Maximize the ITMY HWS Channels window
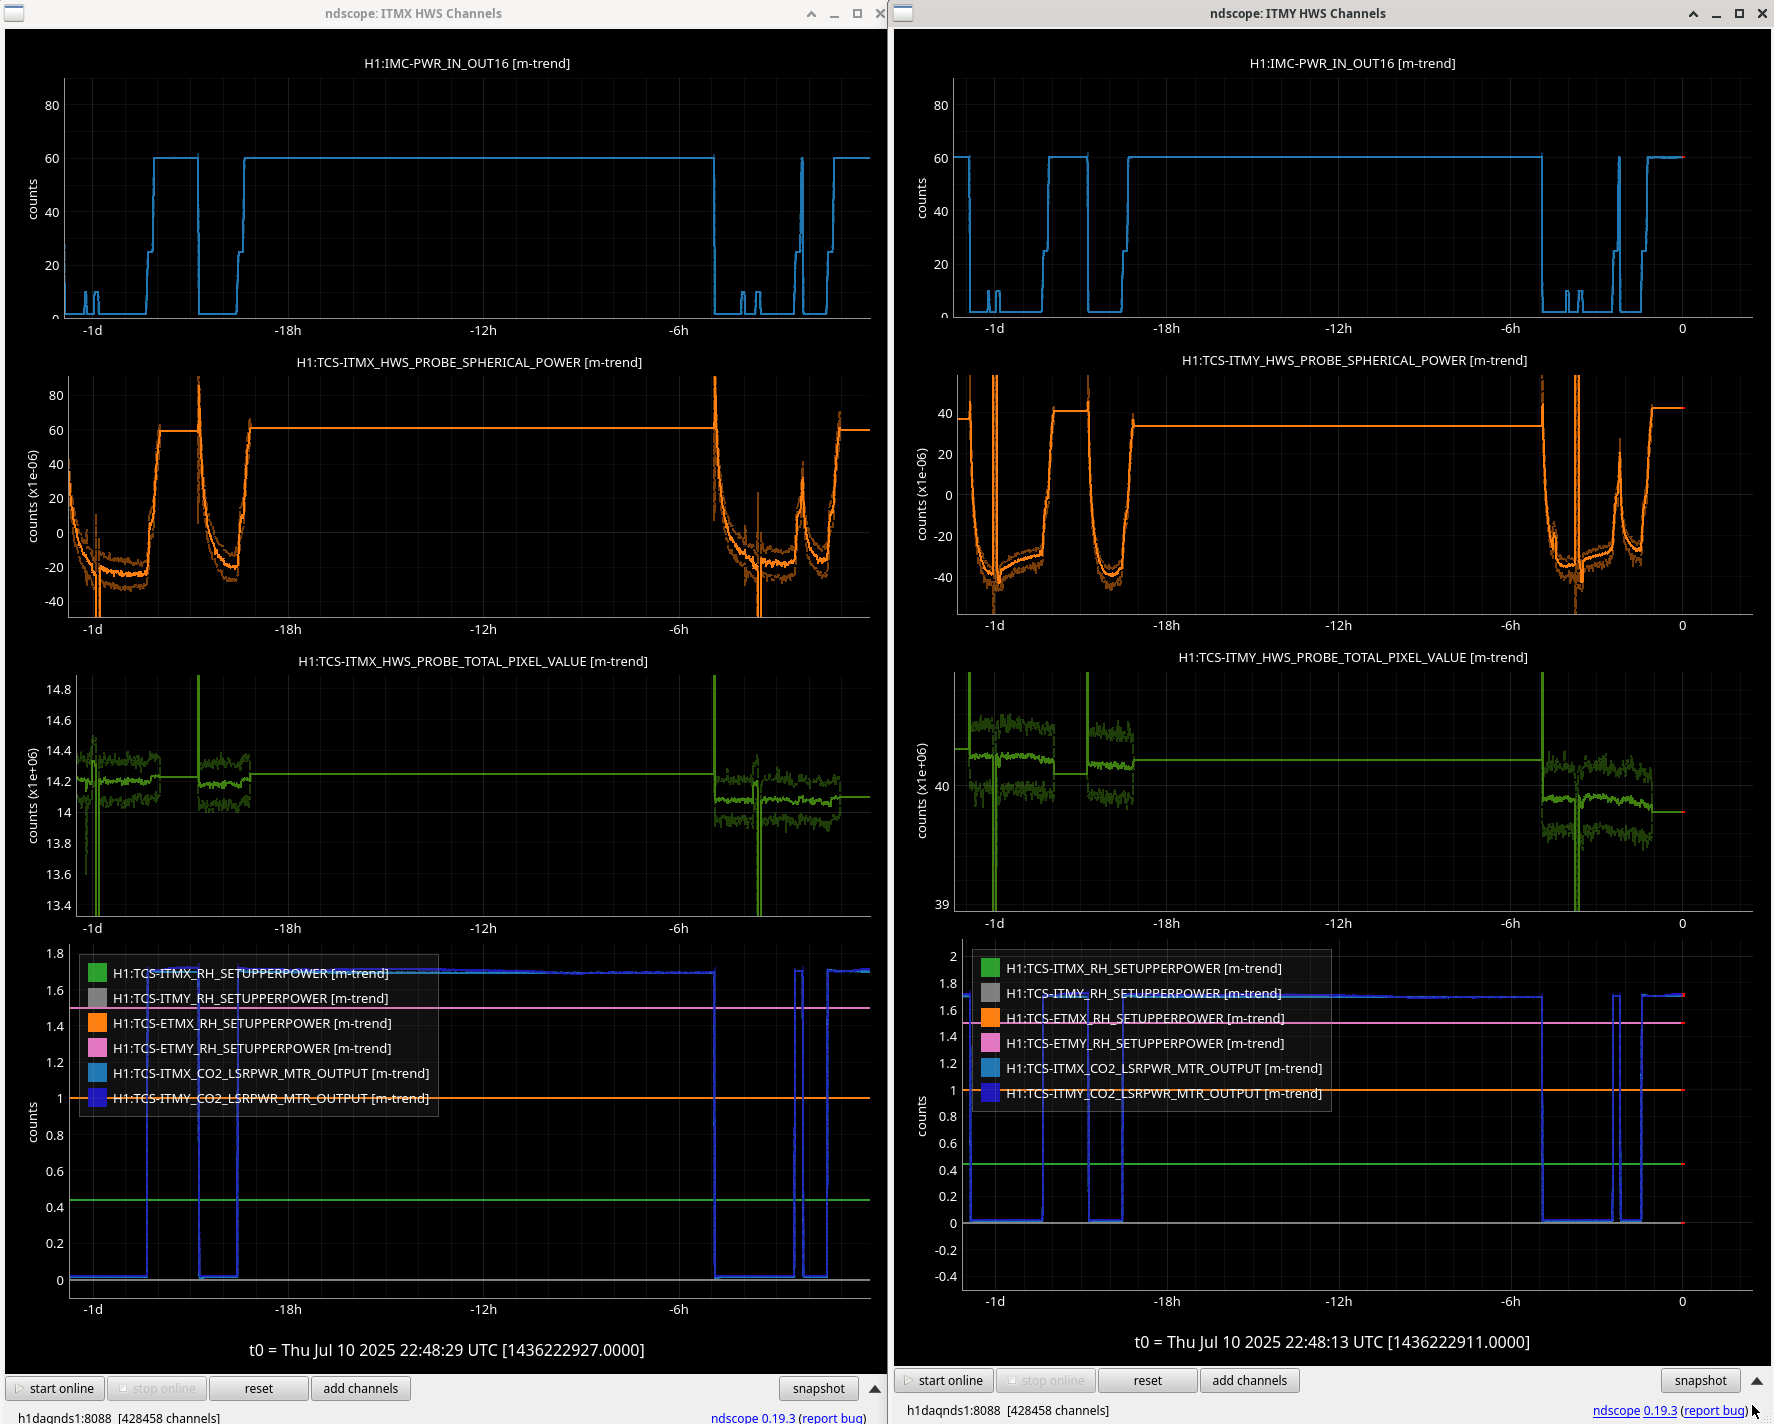This screenshot has height=1424, width=1774. (1739, 14)
